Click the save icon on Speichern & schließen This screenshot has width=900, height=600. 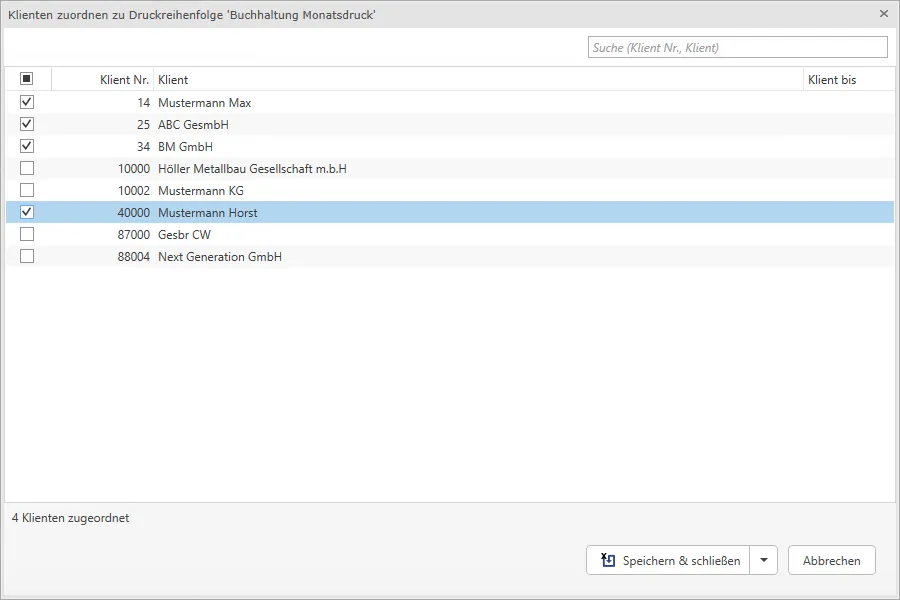[608, 560]
